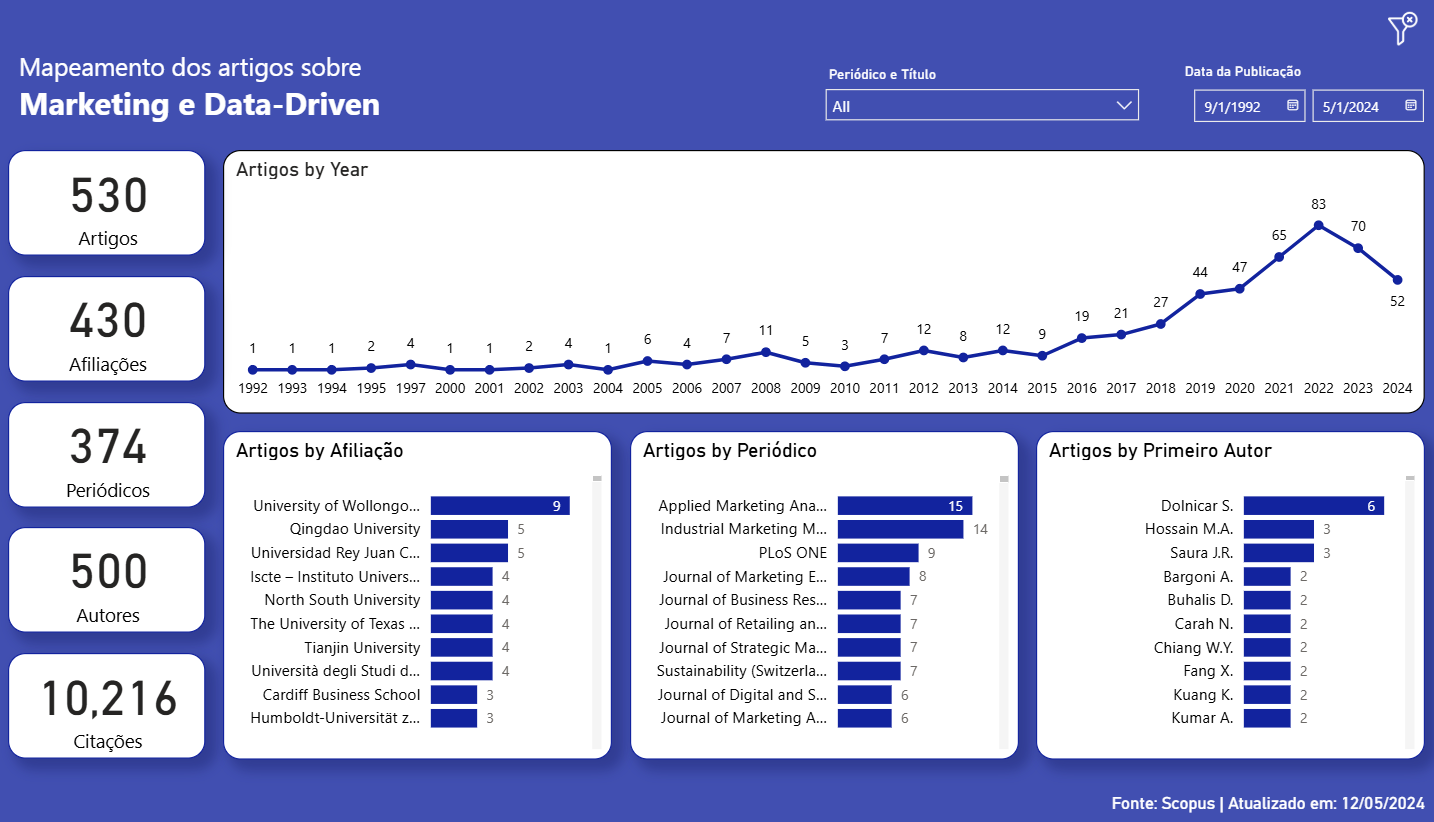Click the Dolnicar S. bar showing 6
The height and width of the screenshot is (822, 1434).
pyautogui.click(x=1315, y=505)
